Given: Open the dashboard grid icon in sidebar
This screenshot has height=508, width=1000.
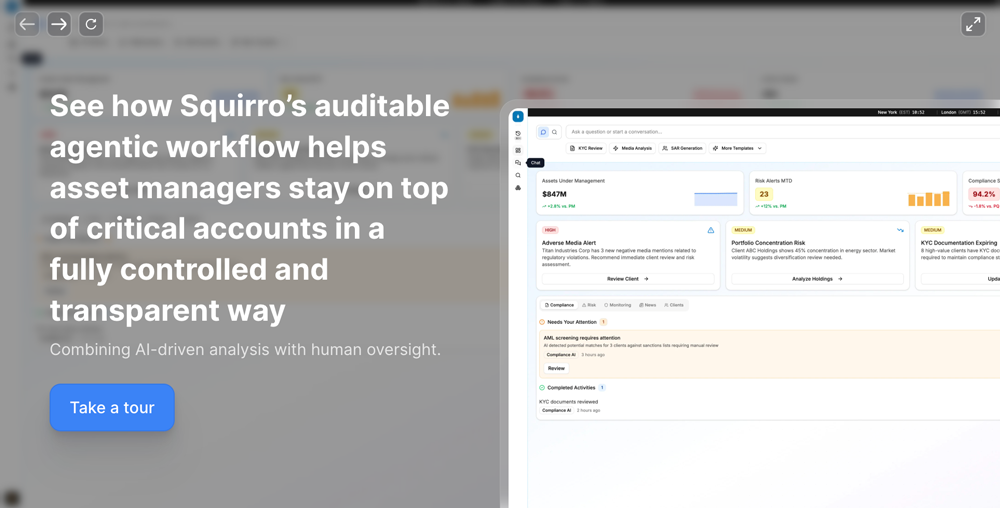Looking at the screenshot, I should click(518, 150).
